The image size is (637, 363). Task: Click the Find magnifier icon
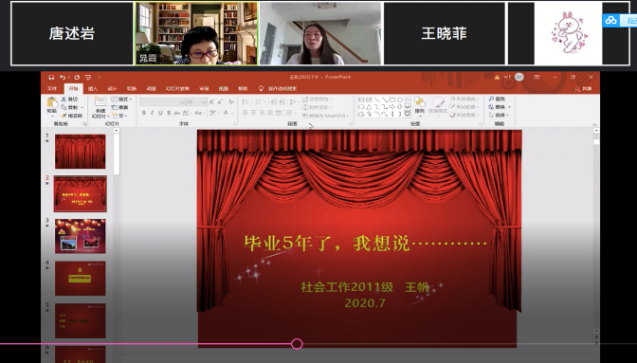pos(491,99)
